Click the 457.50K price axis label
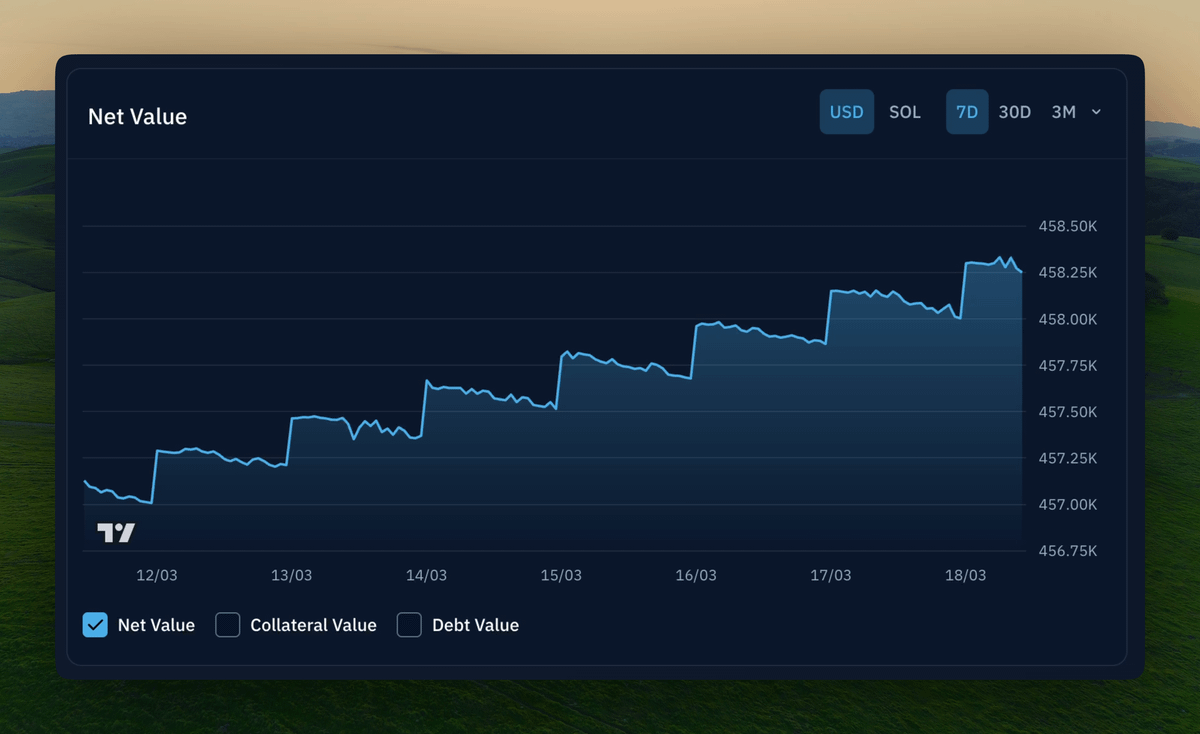The image size is (1200, 734). point(1068,412)
